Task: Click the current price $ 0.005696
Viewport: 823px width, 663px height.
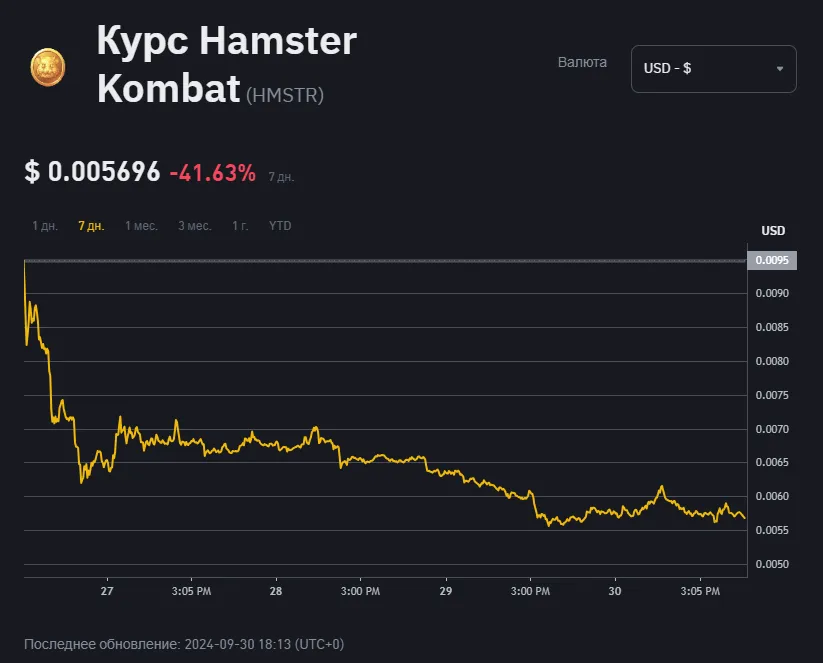Action: tap(91, 172)
